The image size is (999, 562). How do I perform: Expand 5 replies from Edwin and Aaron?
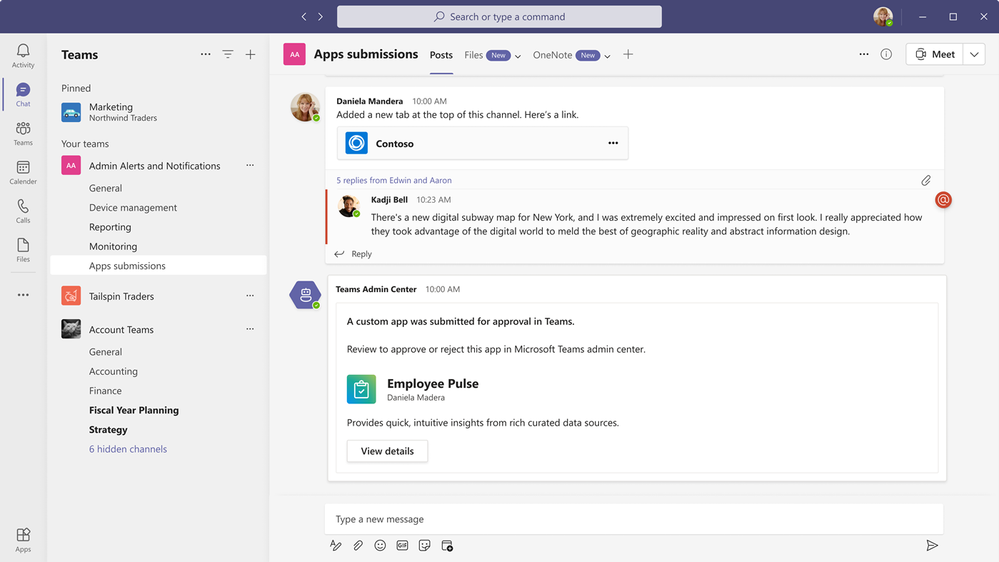coord(394,180)
